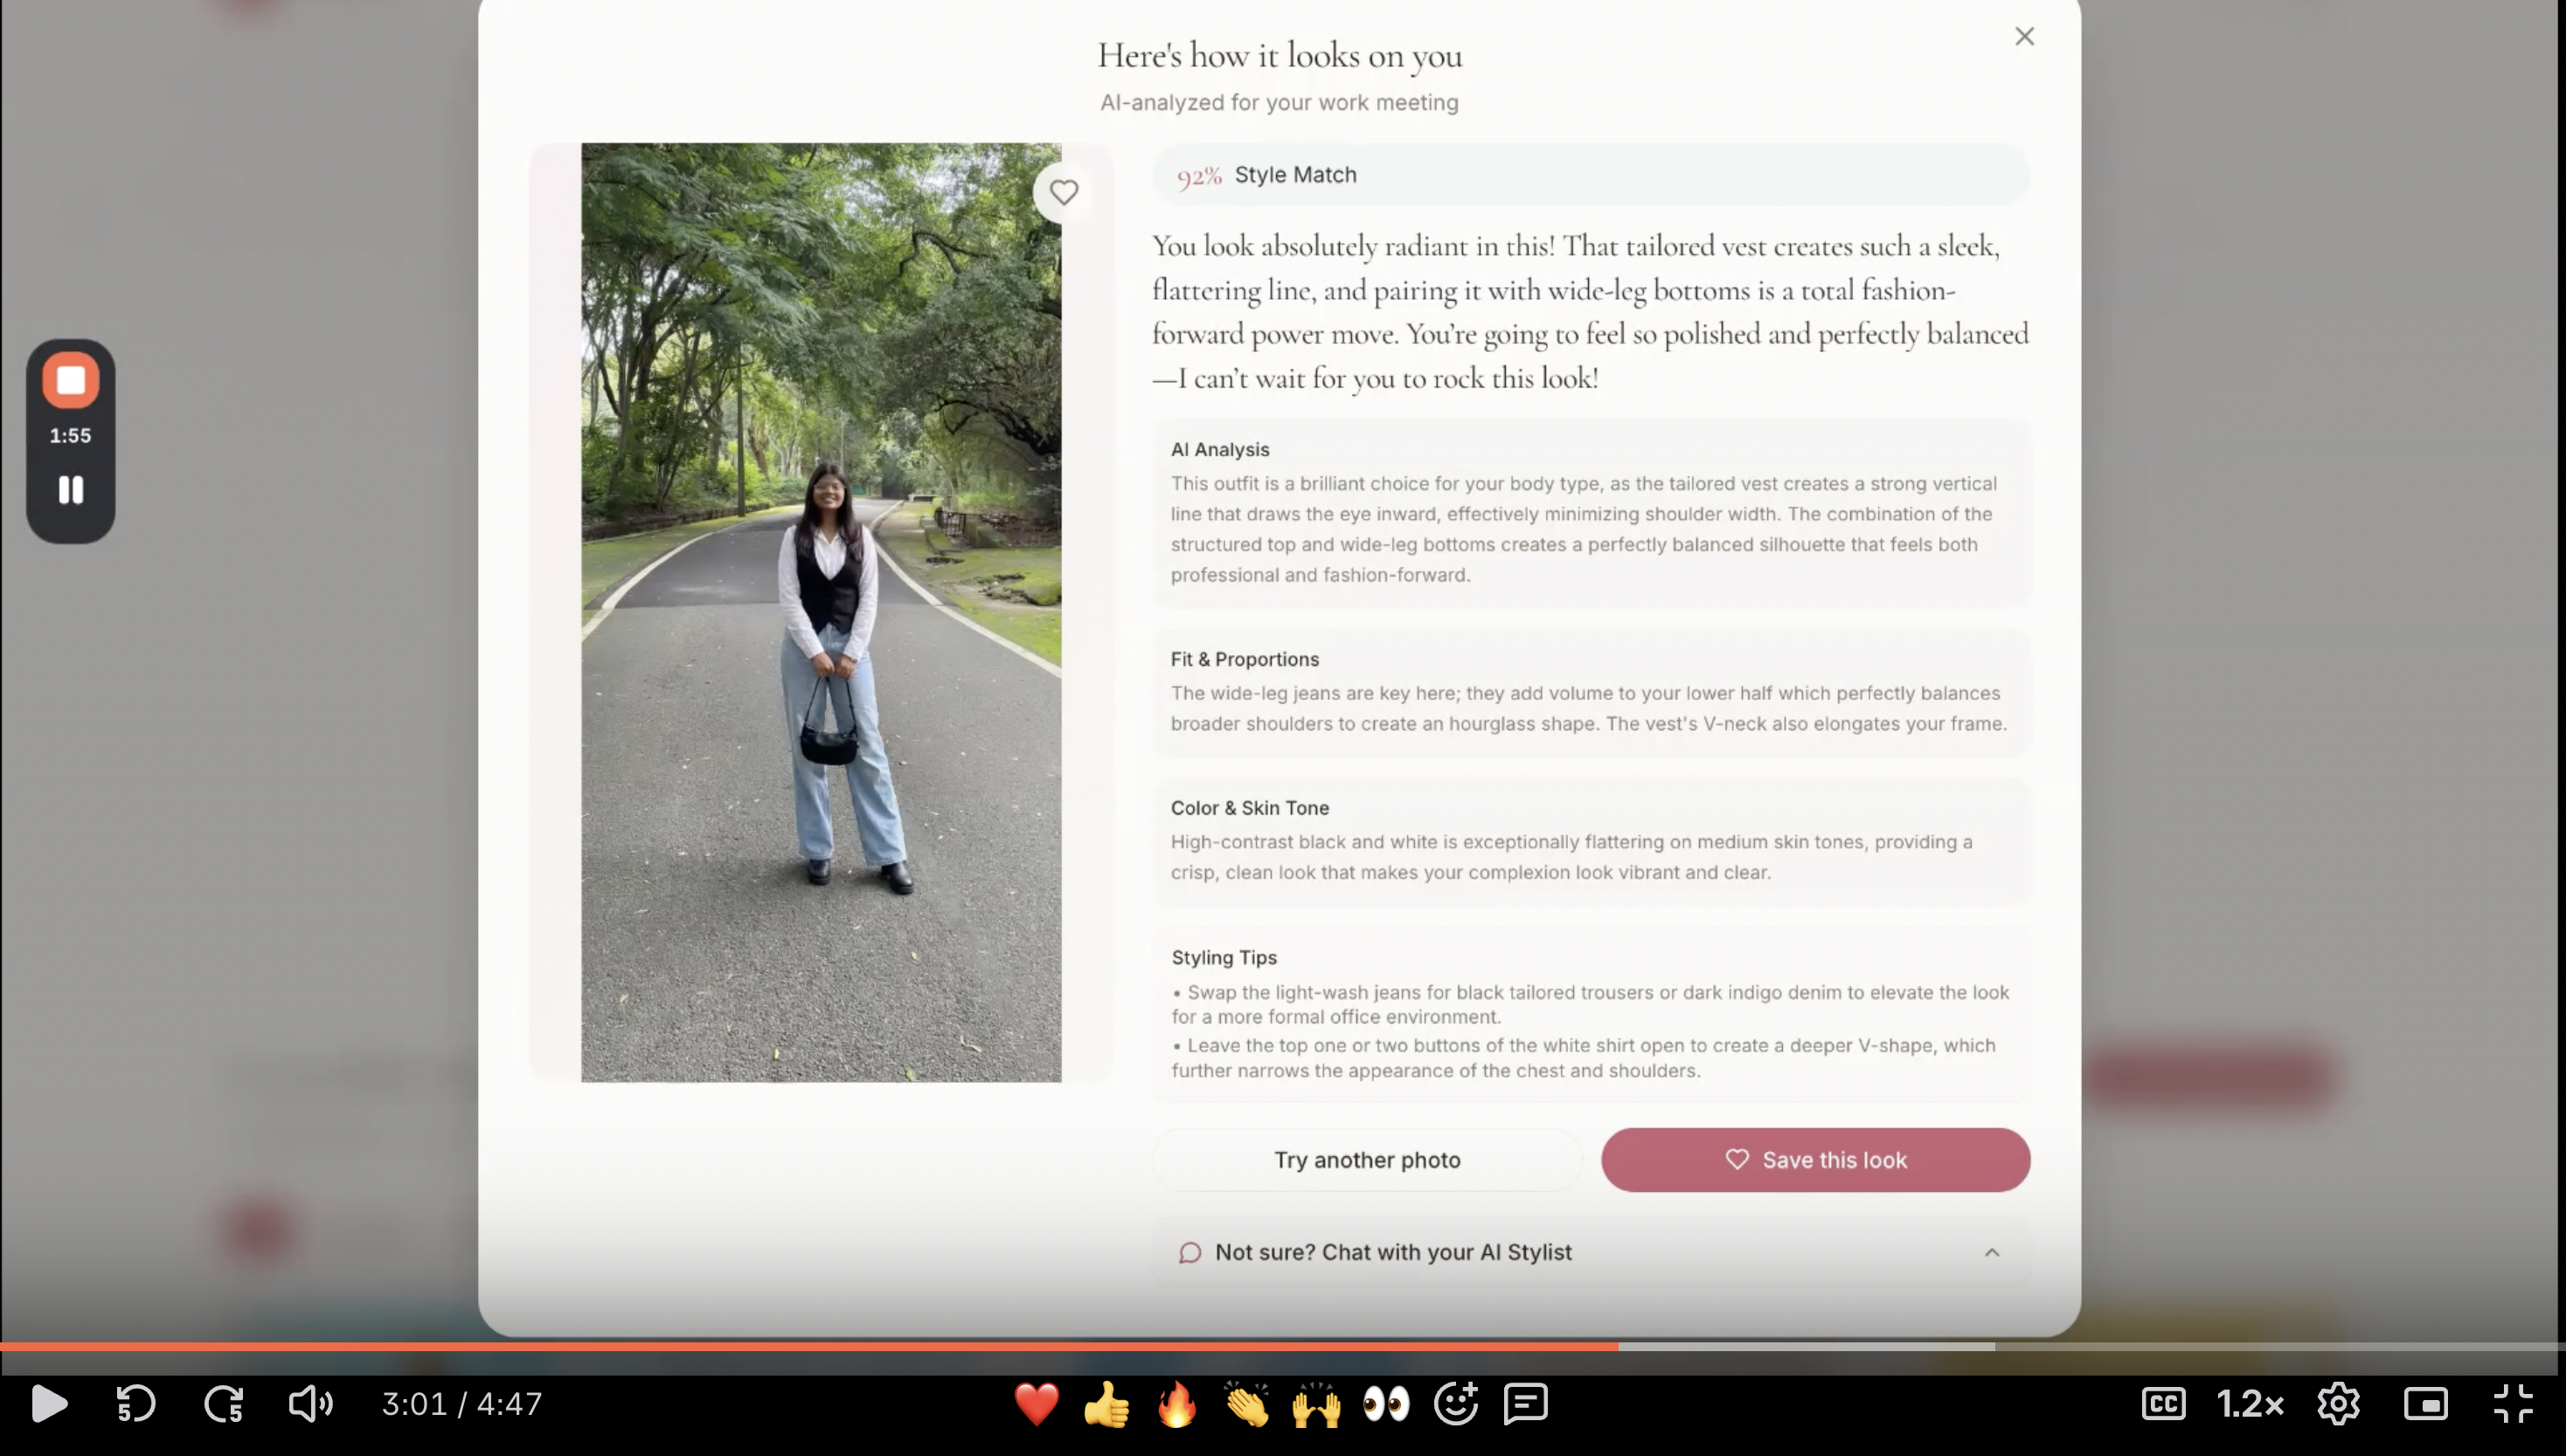Screen dimensions: 2566x1456
Task: React with the eyes emoji
Action: (1386, 1403)
